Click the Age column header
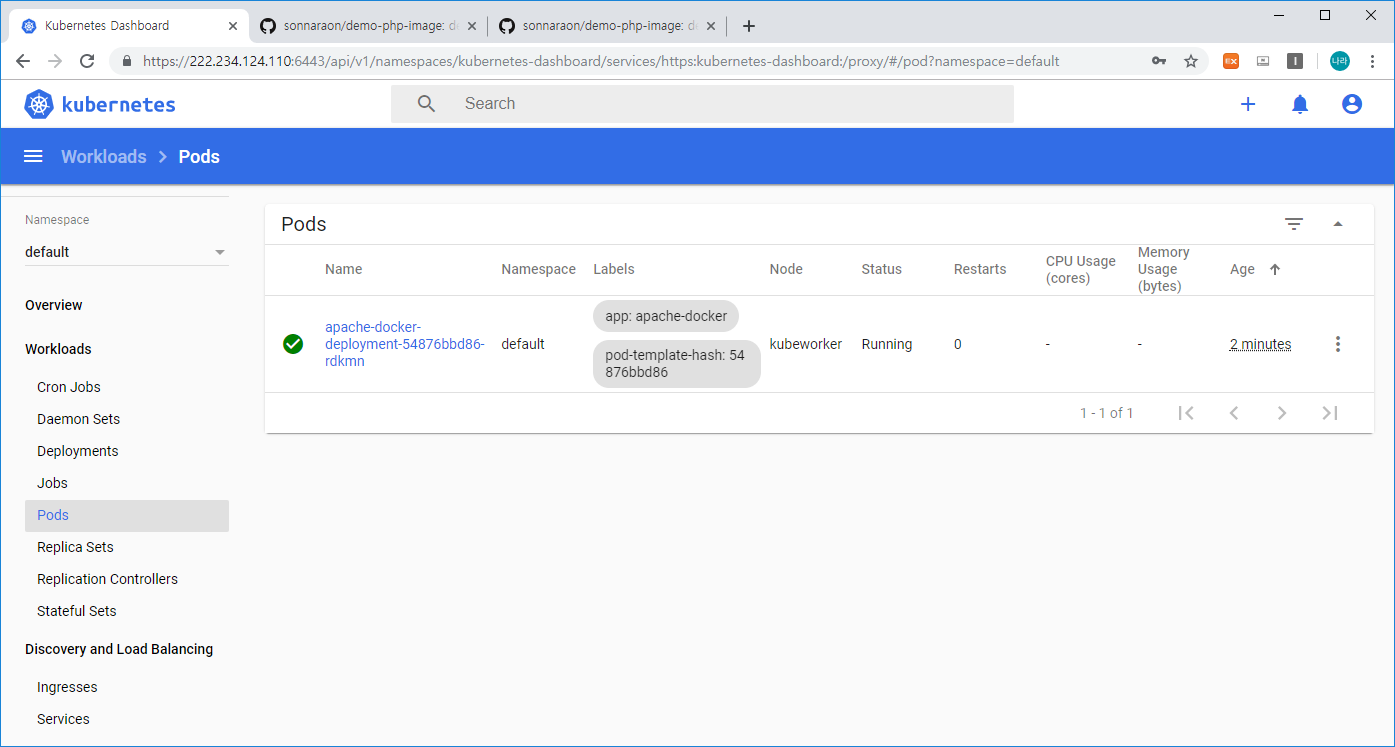The height and width of the screenshot is (747, 1395). pos(1242,269)
